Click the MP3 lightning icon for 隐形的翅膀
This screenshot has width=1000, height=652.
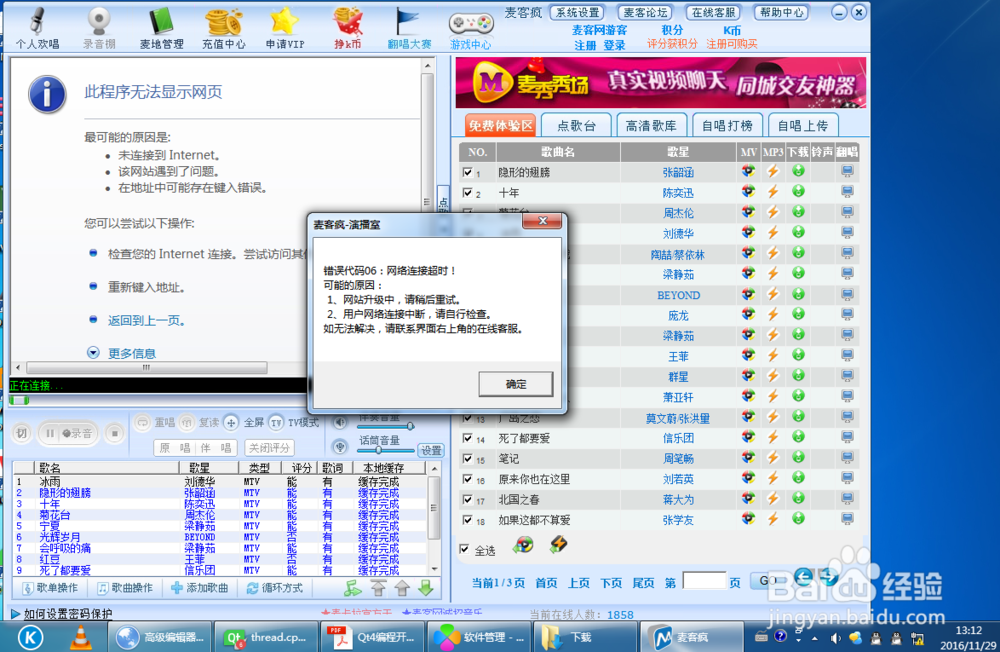point(773,171)
